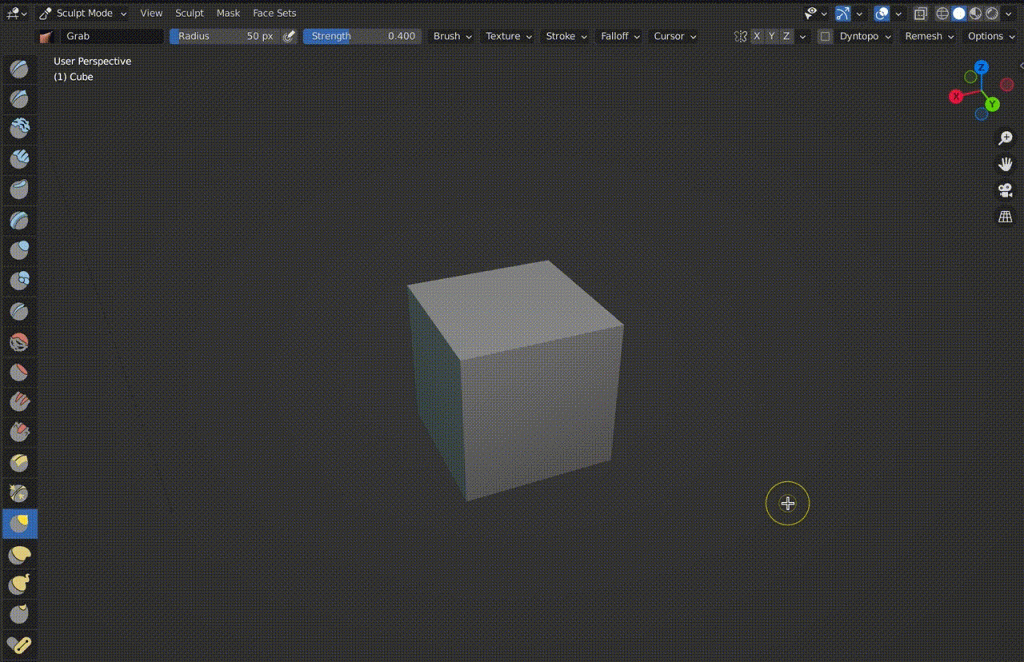Open the Dyntopo dropdown
Image resolution: width=1024 pixels, height=662 pixels.
(862, 36)
